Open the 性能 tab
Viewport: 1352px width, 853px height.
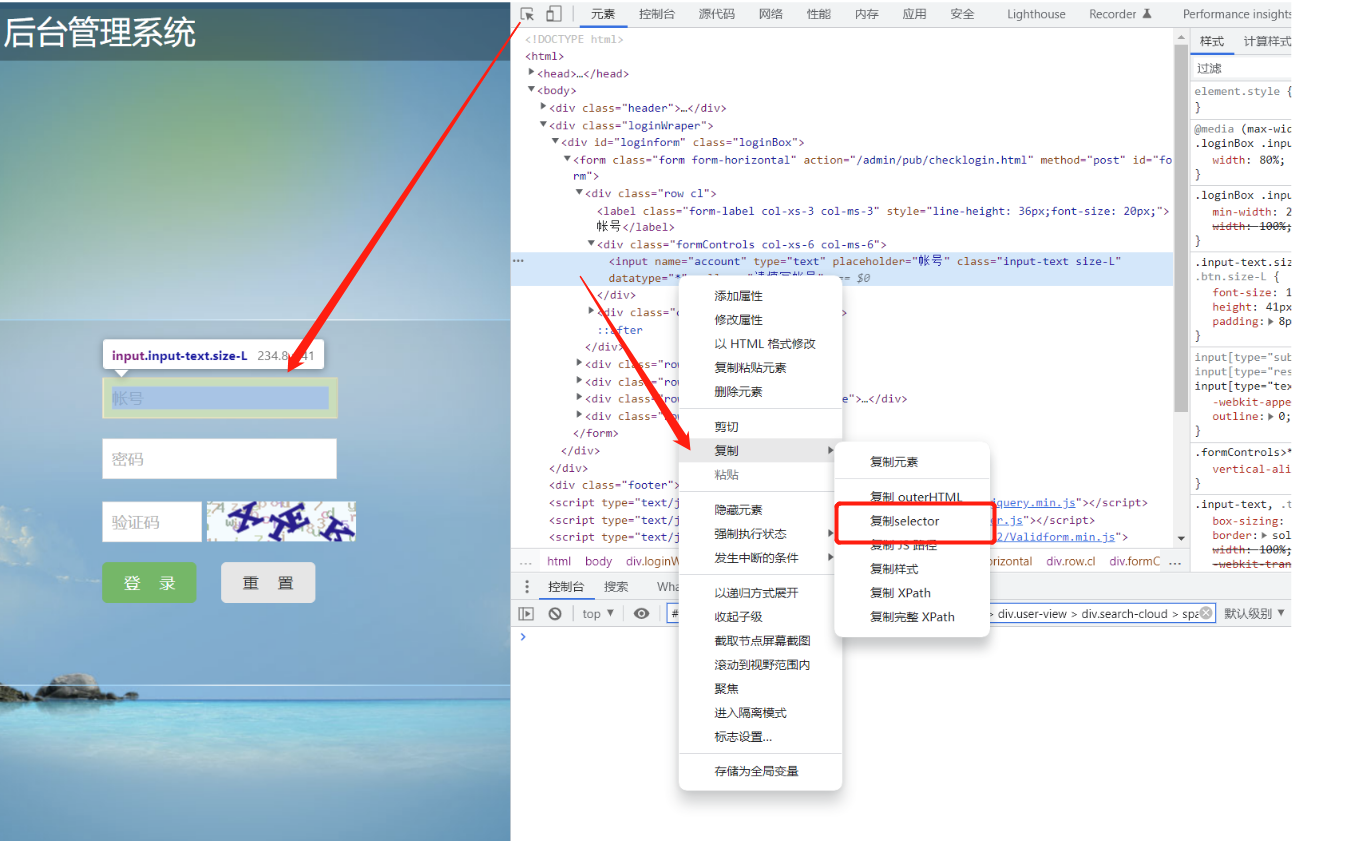click(819, 14)
